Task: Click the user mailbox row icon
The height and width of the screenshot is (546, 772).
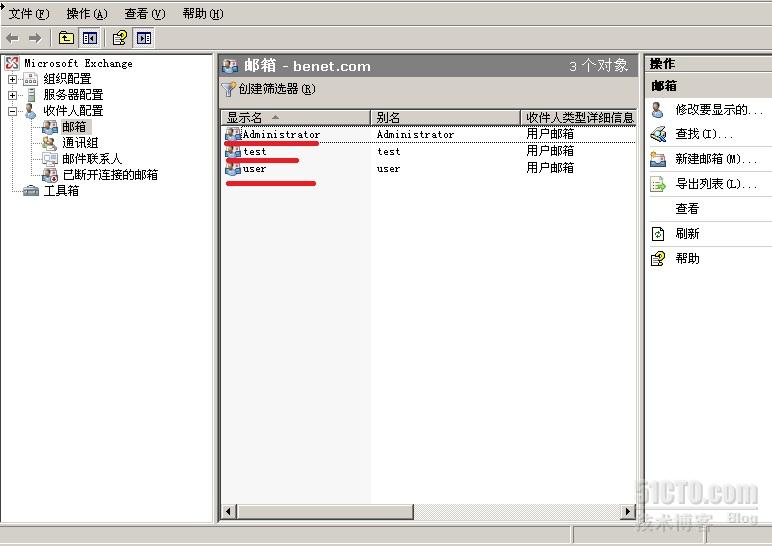Action: pyautogui.click(x=233, y=168)
